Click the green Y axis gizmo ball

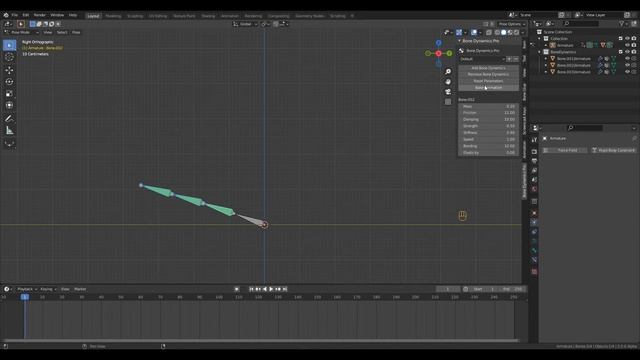[x=449, y=53]
